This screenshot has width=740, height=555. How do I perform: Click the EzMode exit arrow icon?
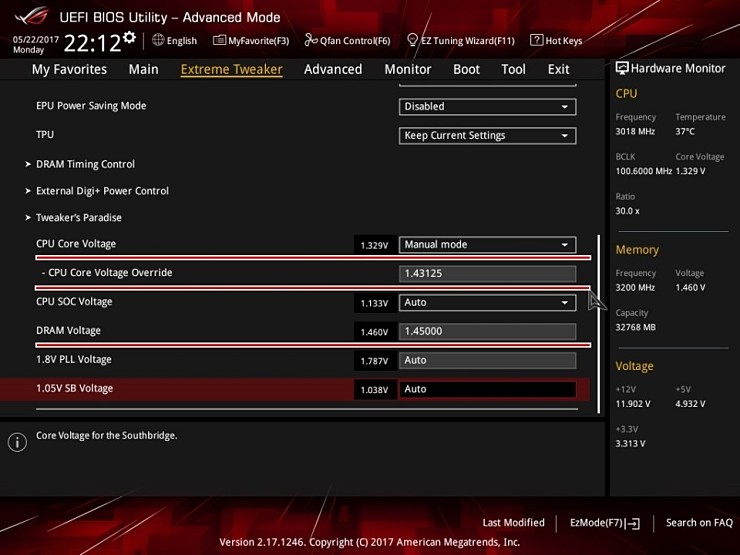(x=633, y=523)
